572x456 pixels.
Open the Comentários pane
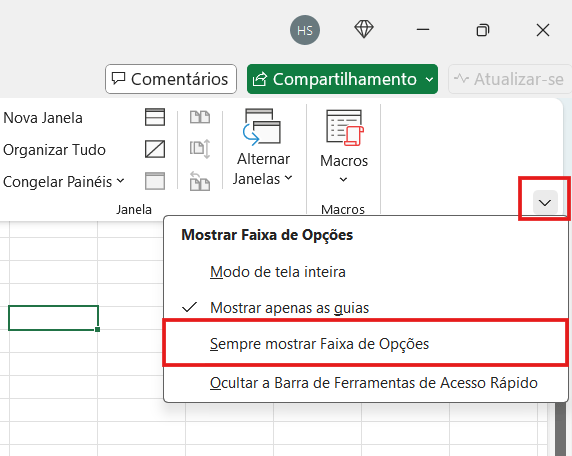click(x=171, y=79)
